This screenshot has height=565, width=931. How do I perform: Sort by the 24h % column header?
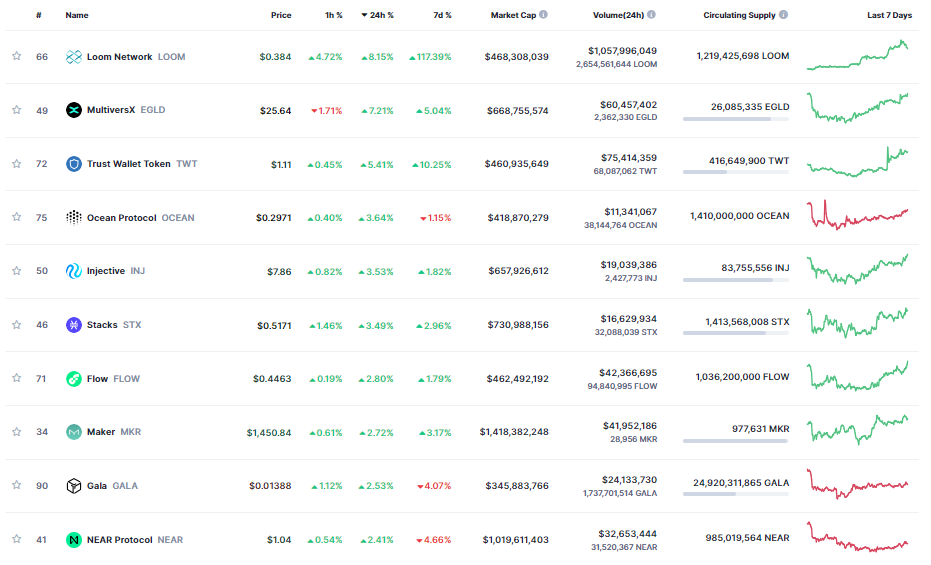pyautogui.click(x=378, y=15)
